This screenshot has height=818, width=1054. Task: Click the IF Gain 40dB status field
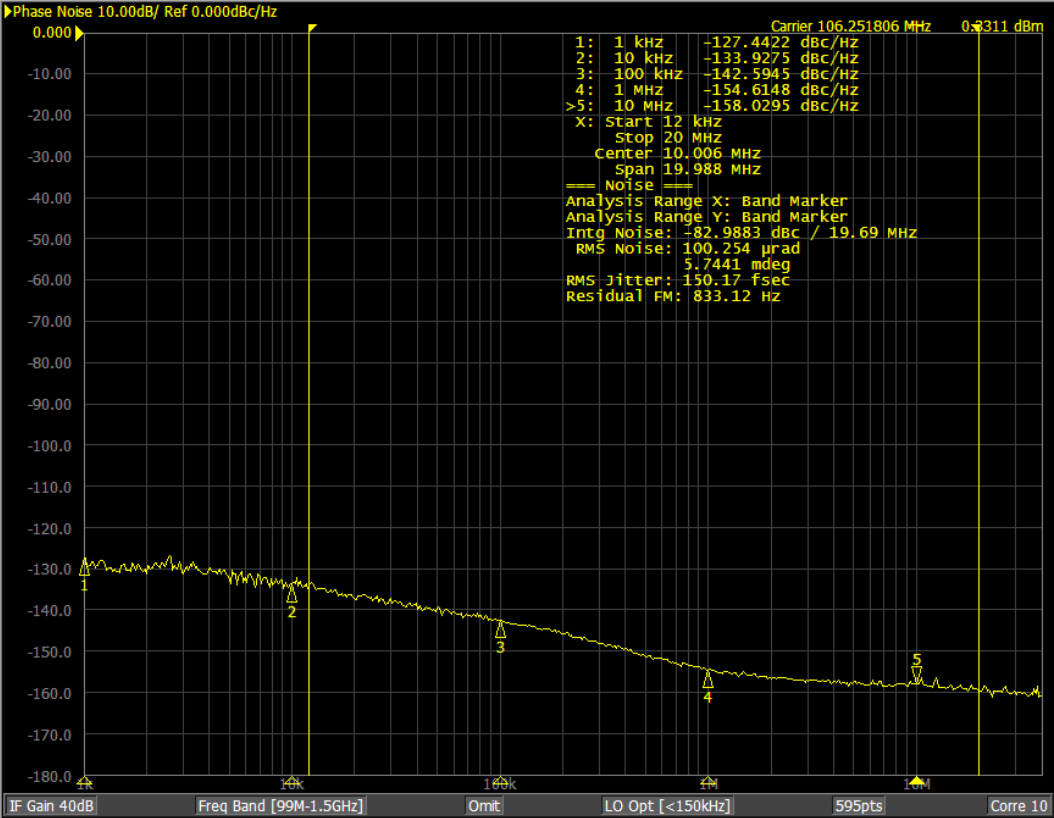pos(52,806)
